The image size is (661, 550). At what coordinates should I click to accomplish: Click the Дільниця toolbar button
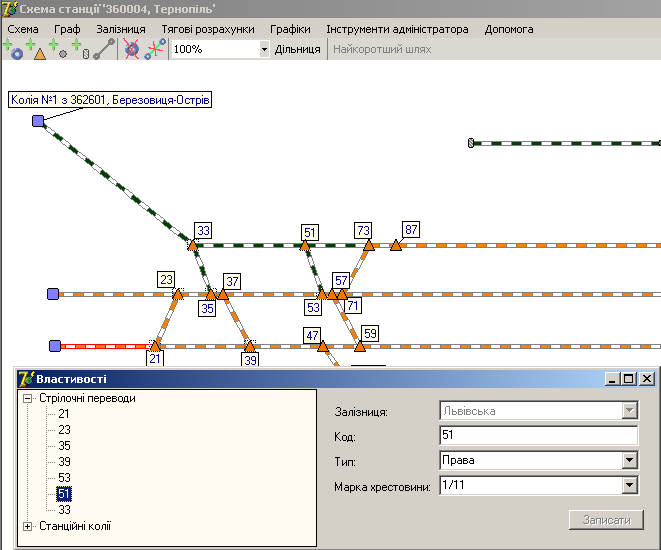pyautogui.click(x=297, y=49)
